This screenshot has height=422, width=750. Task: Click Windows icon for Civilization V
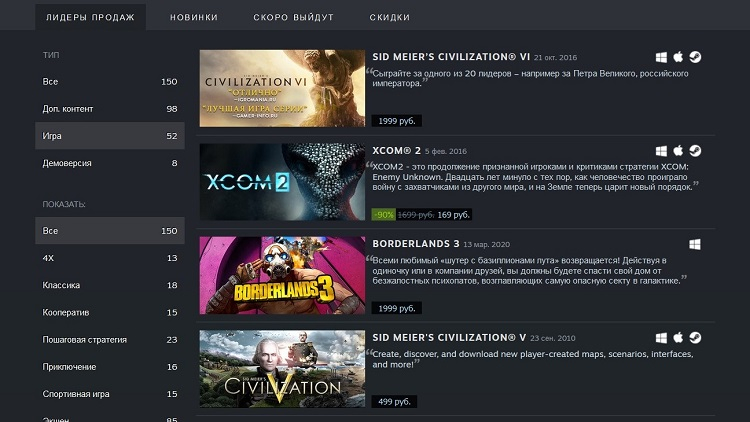coord(661,338)
